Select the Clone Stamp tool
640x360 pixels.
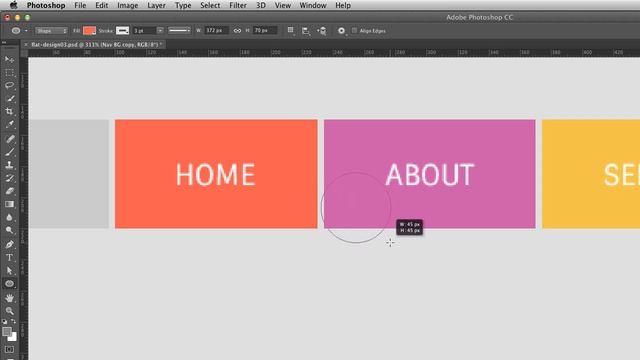pyautogui.click(x=9, y=165)
